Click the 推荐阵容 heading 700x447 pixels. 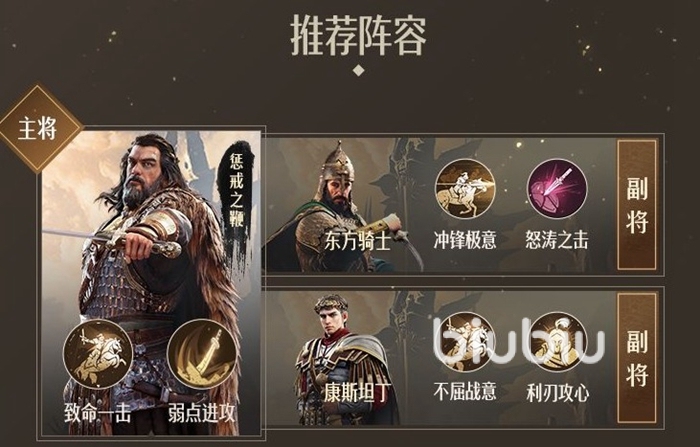[x=358, y=36]
